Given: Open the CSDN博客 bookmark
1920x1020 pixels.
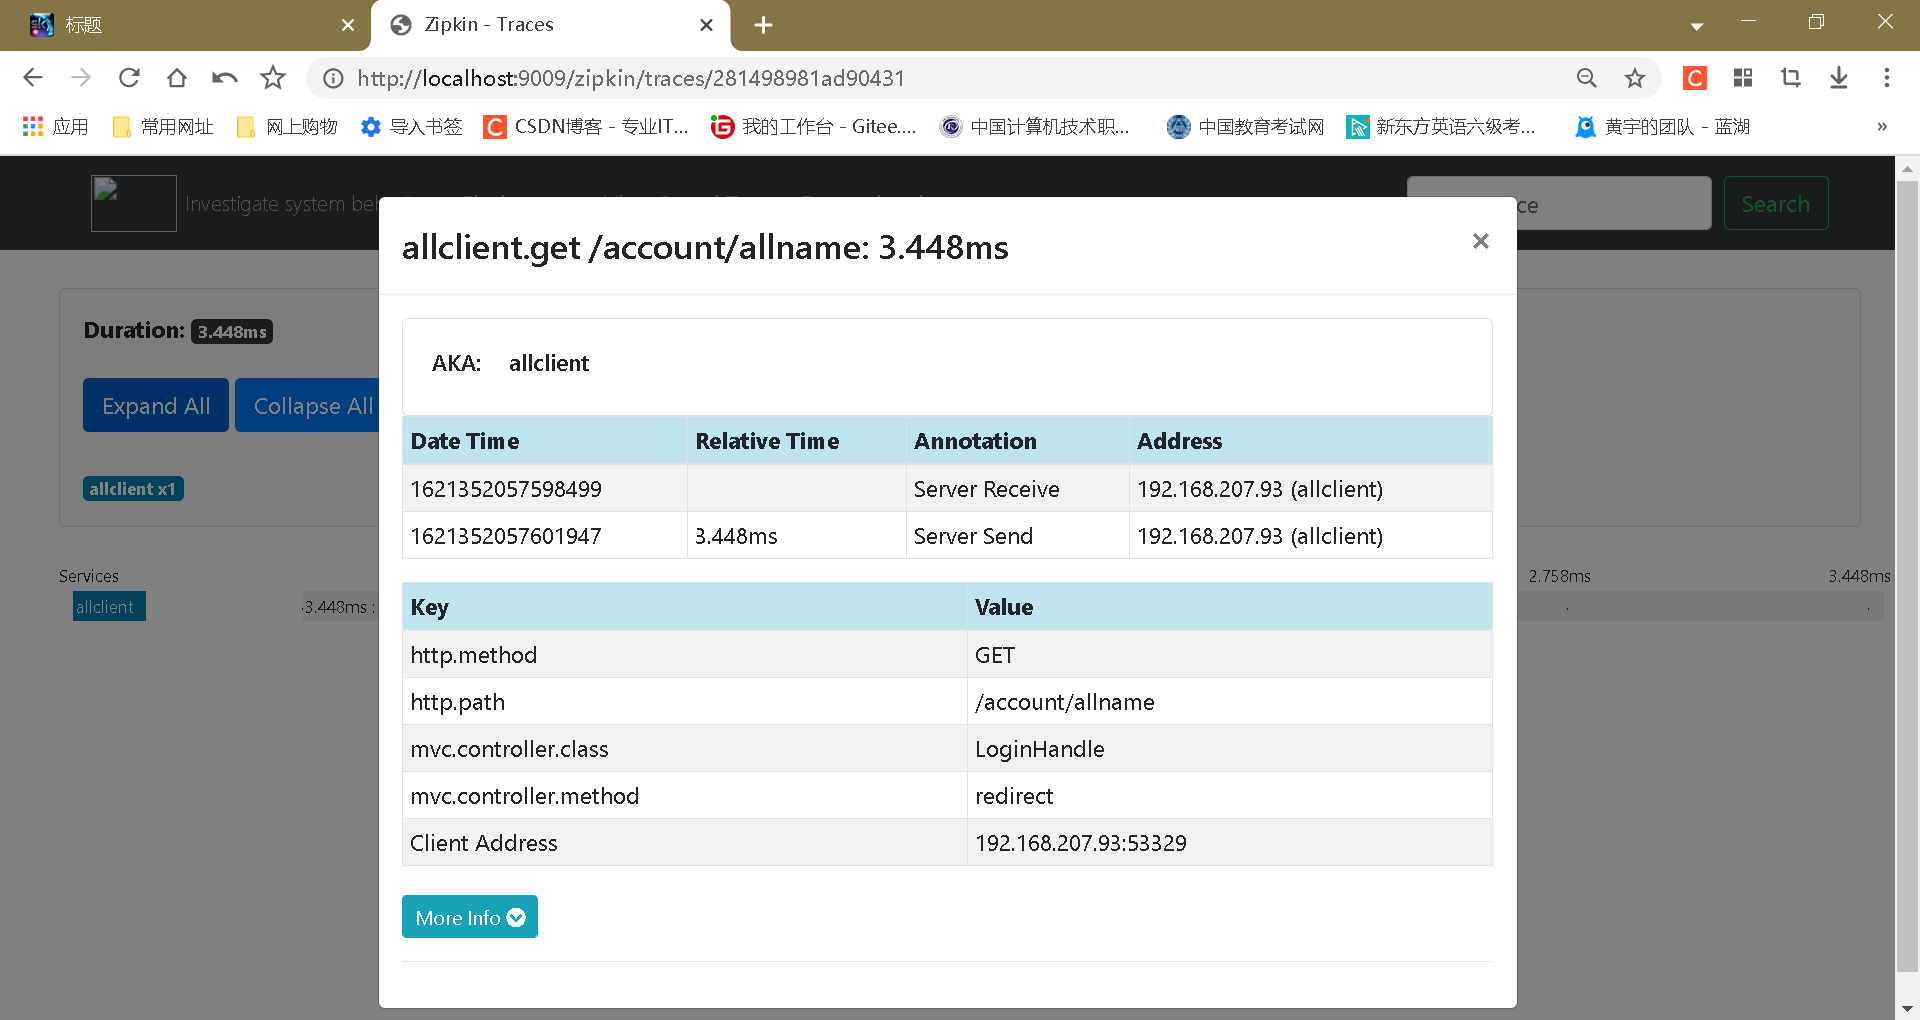Looking at the screenshot, I should pyautogui.click(x=586, y=126).
